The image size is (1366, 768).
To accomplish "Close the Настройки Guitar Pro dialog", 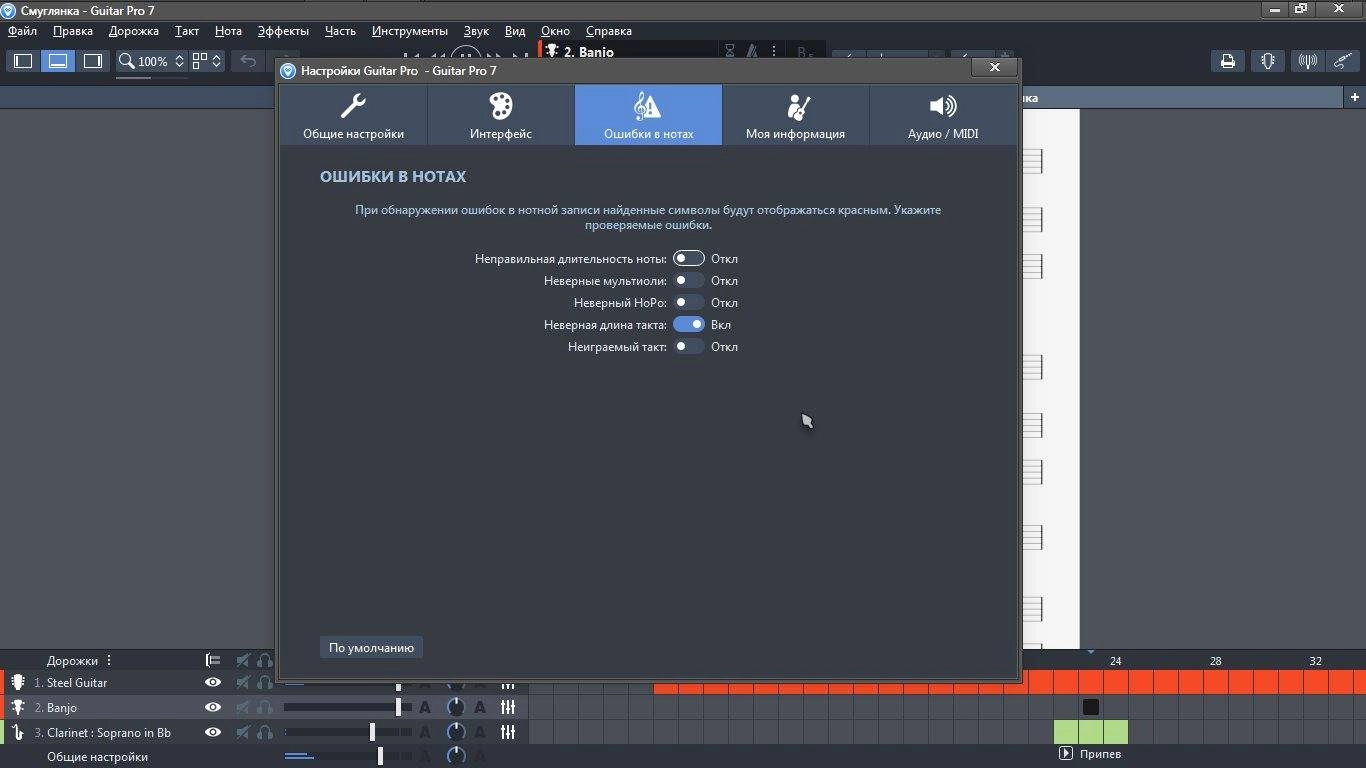I will pyautogui.click(x=994, y=67).
